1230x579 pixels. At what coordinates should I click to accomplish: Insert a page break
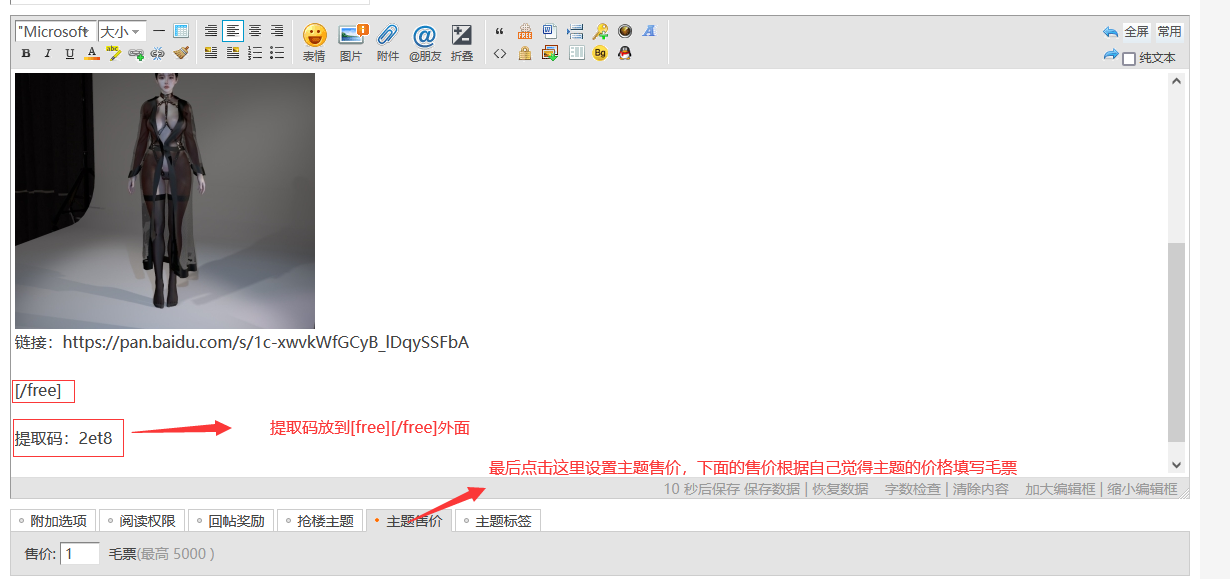[x=575, y=31]
